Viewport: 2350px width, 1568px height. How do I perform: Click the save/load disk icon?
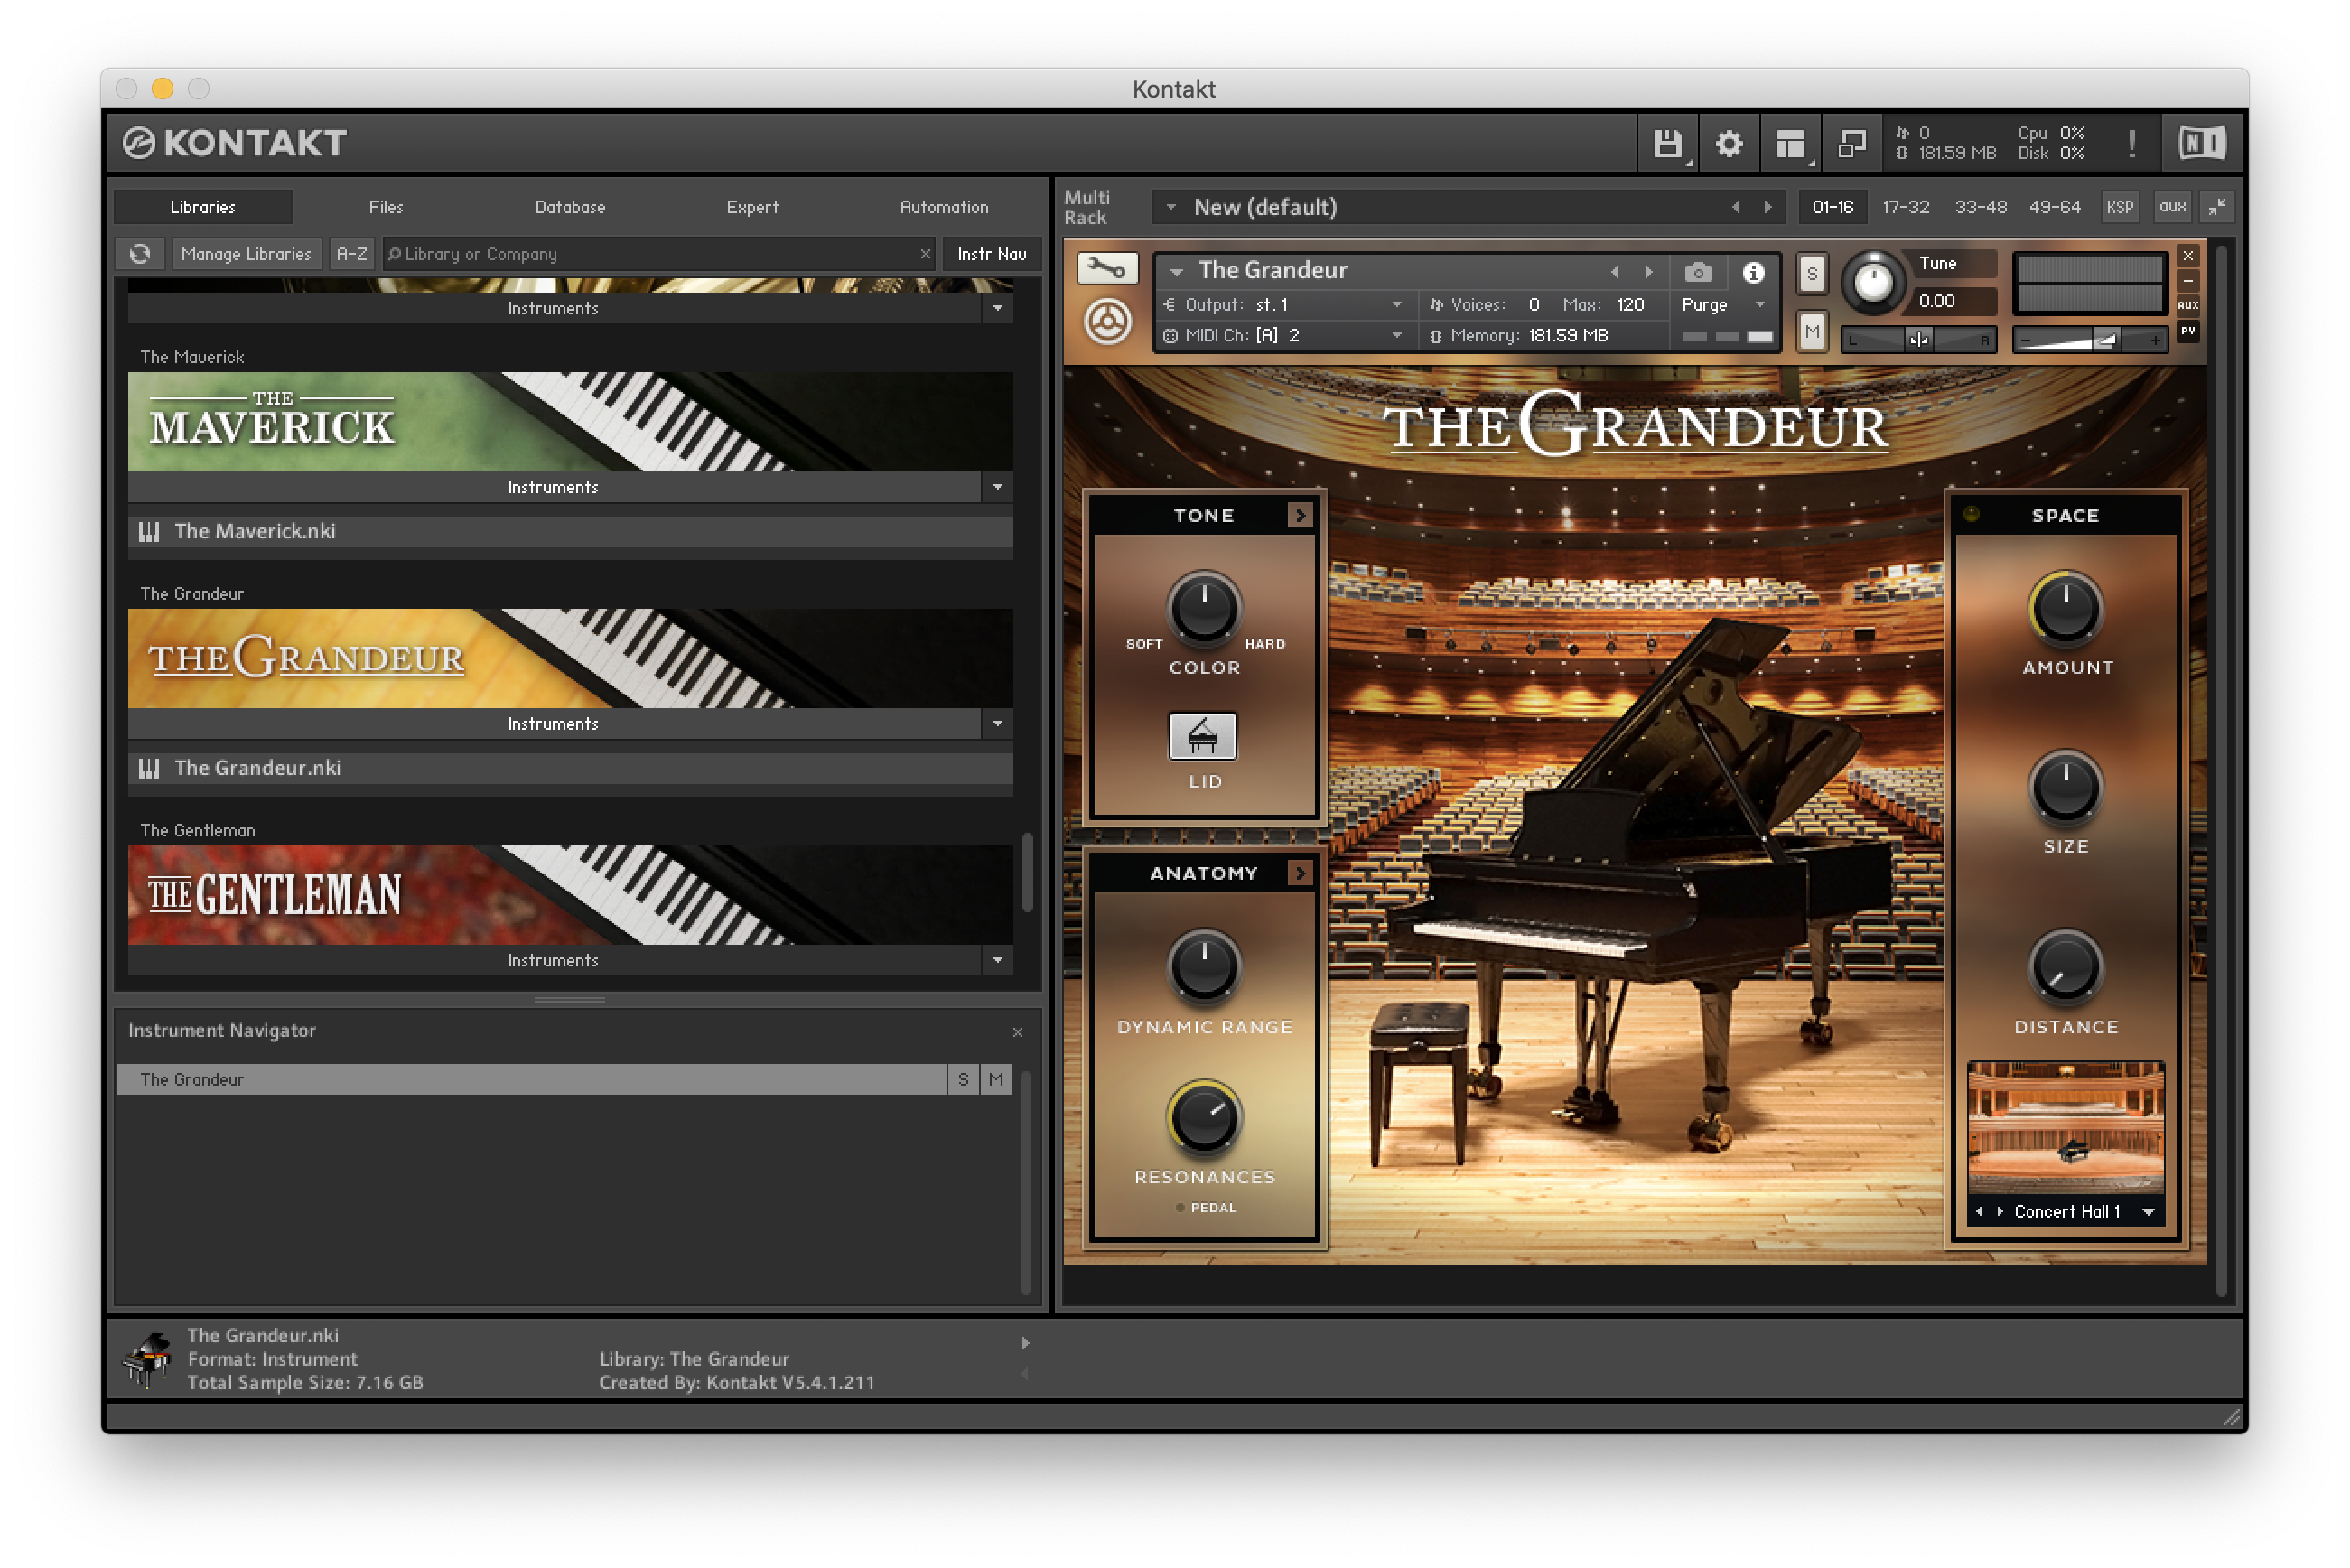[1667, 144]
